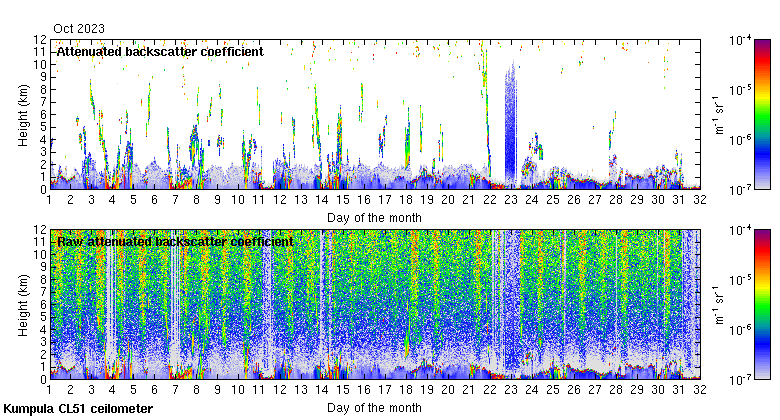Image resolution: width=780 pixels, height=420 pixels.
Task: Click the lower color bar's 10⁻⁴ tick label
Action: pos(740,230)
